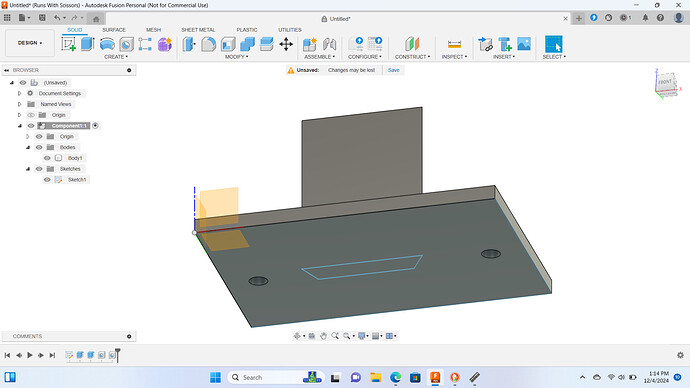Select the Extrude tool

point(88,44)
